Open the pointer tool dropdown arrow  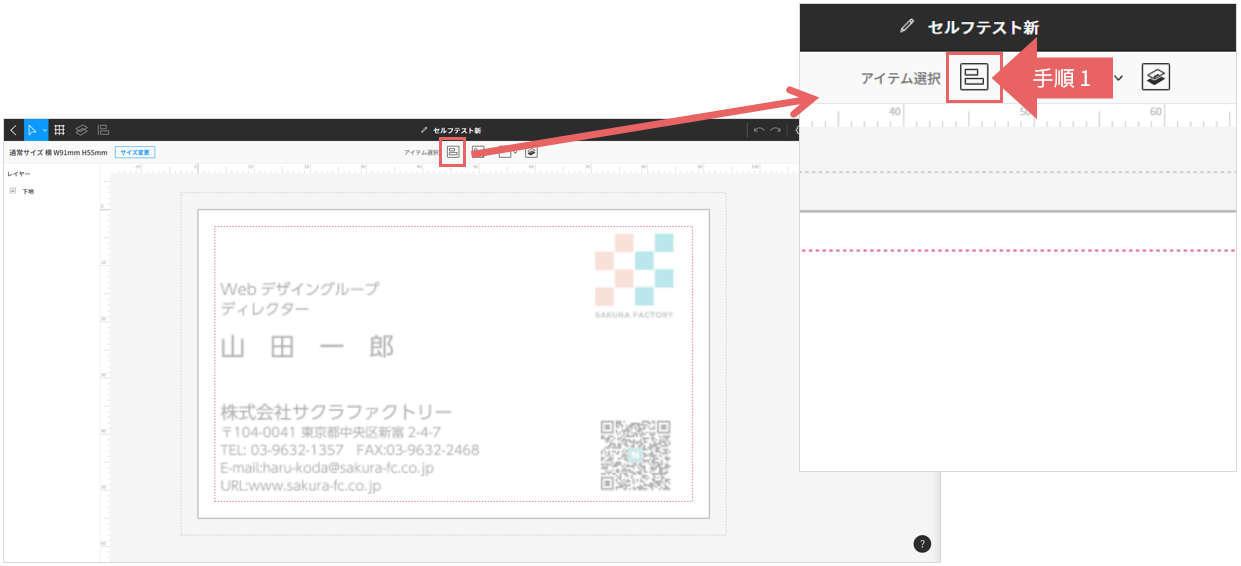(45, 131)
